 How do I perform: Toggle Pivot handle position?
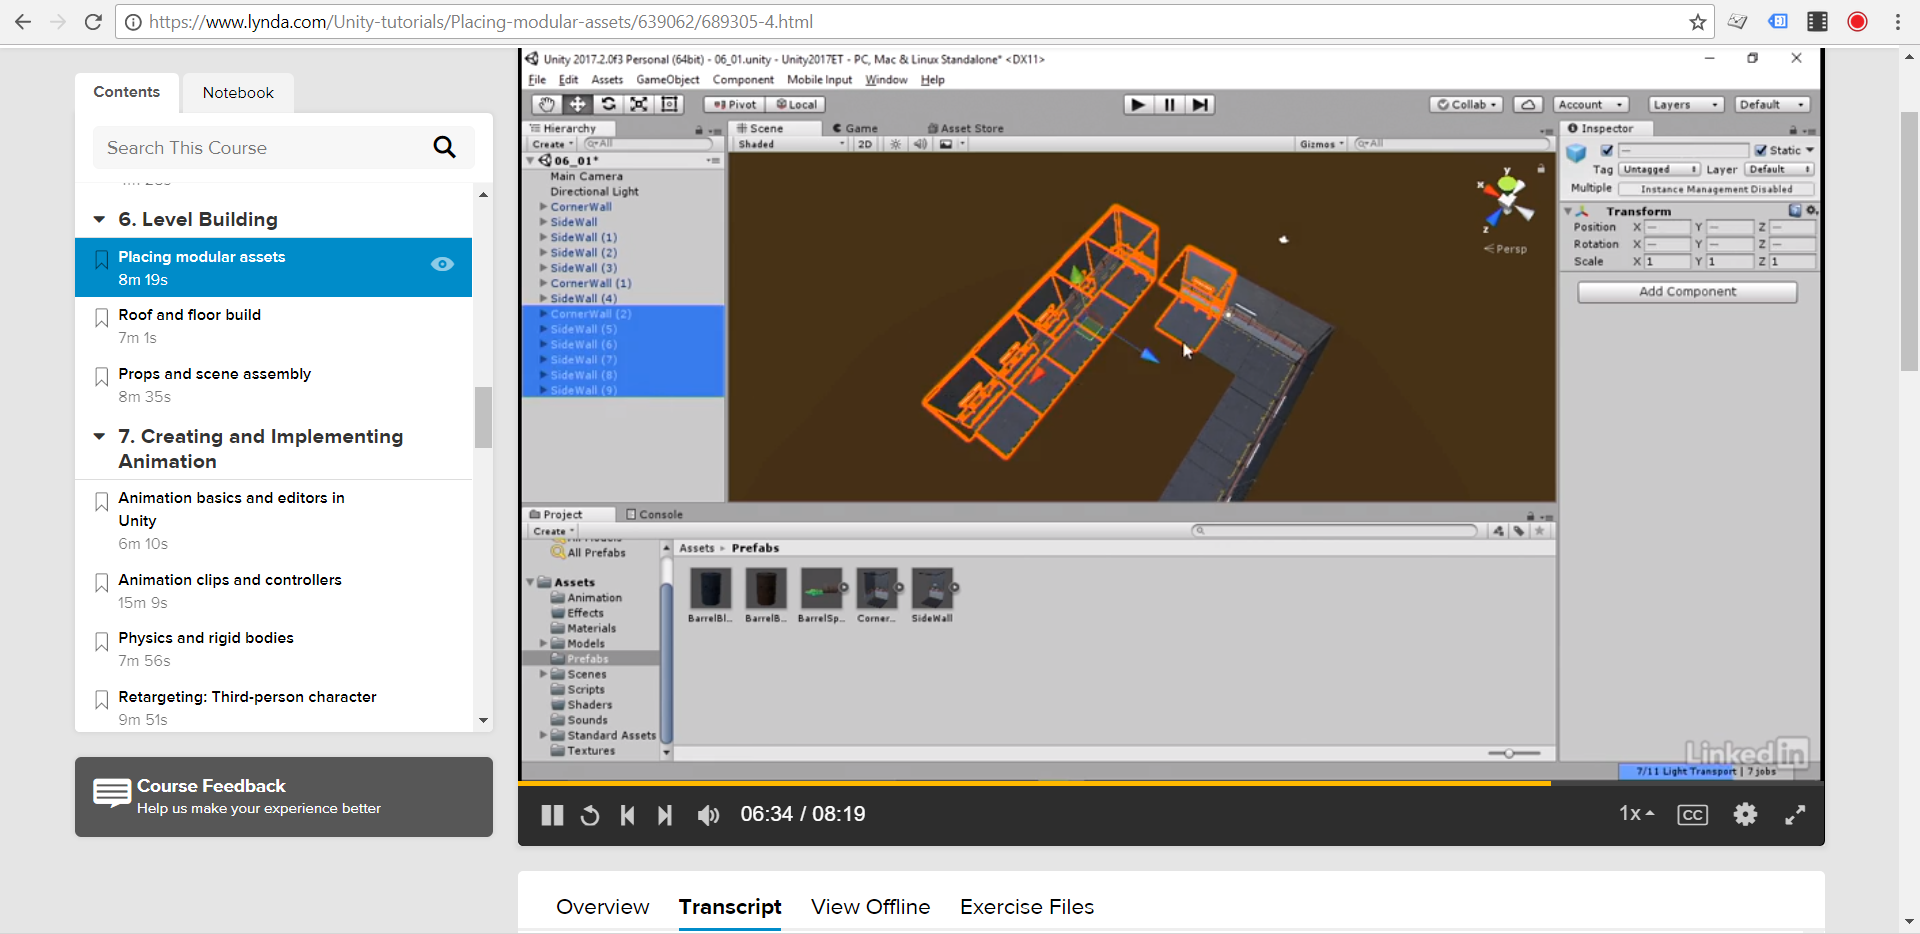pos(735,104)
